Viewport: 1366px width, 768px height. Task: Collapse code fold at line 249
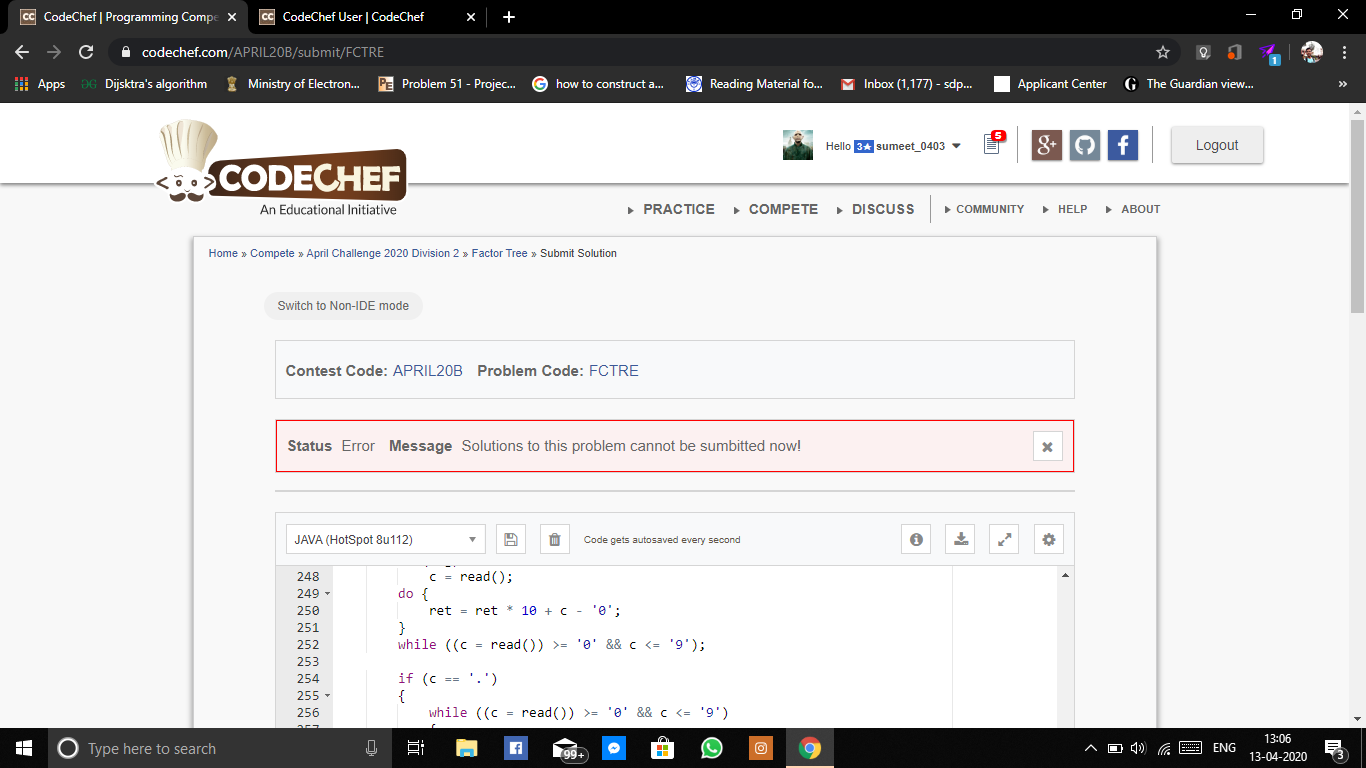click(328, 594)
